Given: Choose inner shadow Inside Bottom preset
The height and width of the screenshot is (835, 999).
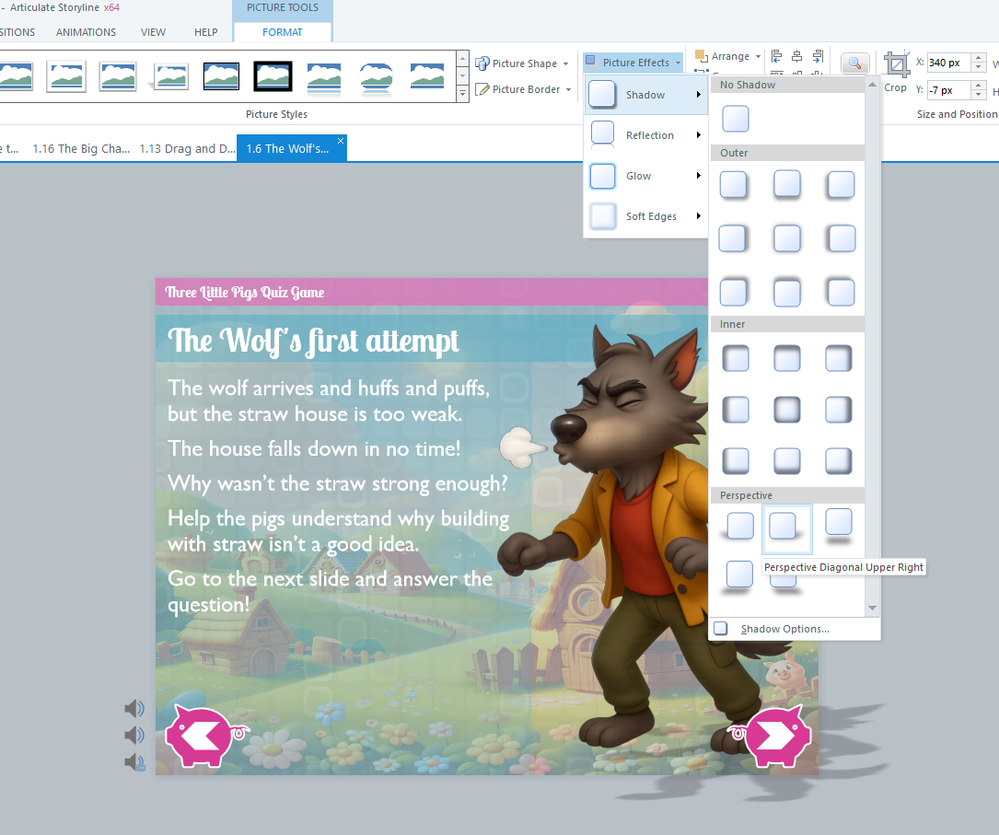Looking at the screenshot, I should pyautogui.click(x=787, y=460).
